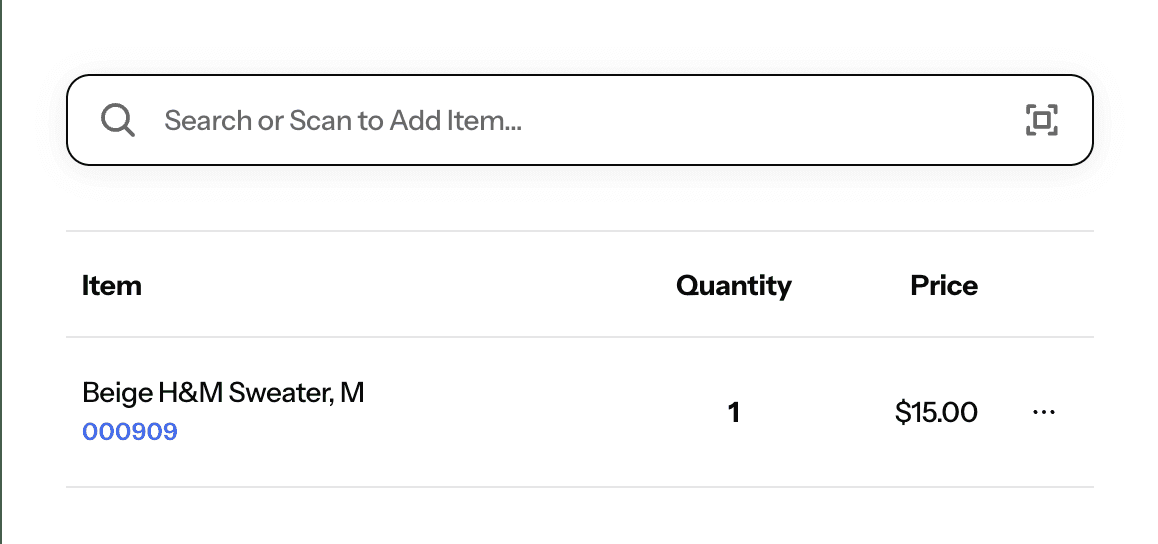Image resolution: width=1158 pixels, height=544 pixels.
Task: Focus the Search or Scan to Add Item field
Action: click(579, 120)
